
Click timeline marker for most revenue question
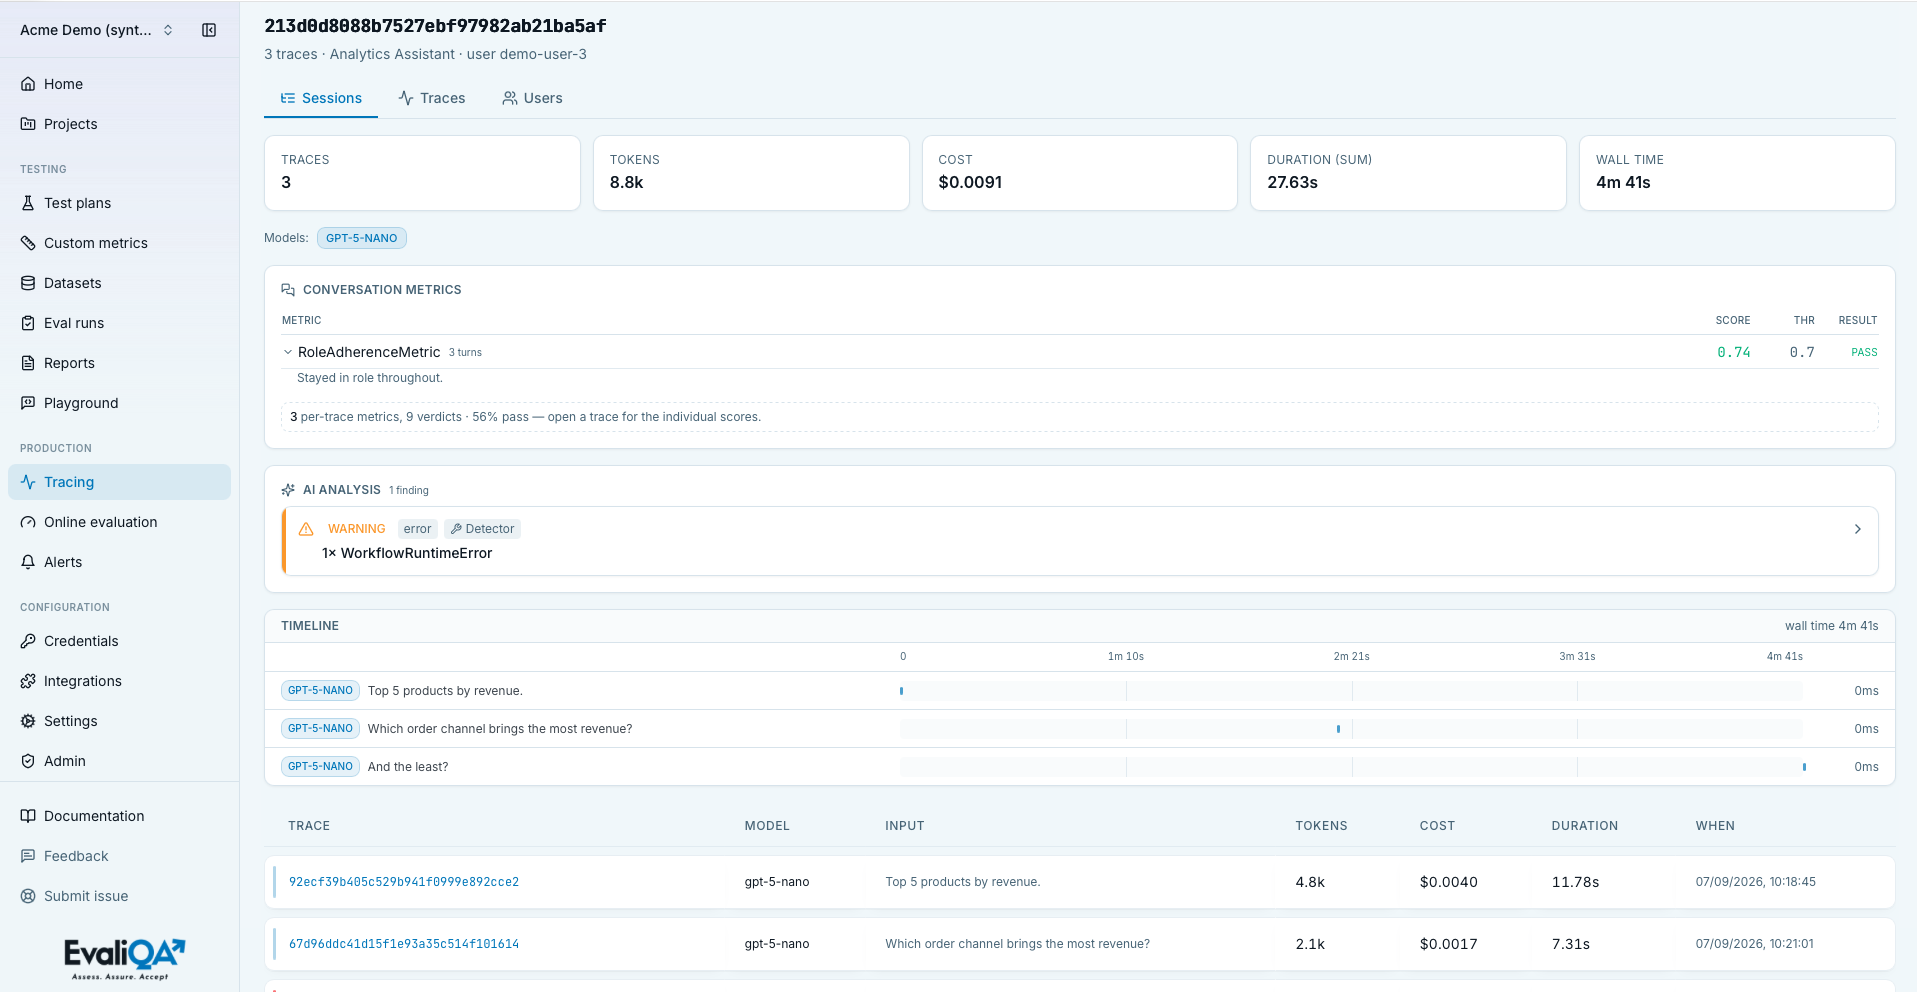1338,729
